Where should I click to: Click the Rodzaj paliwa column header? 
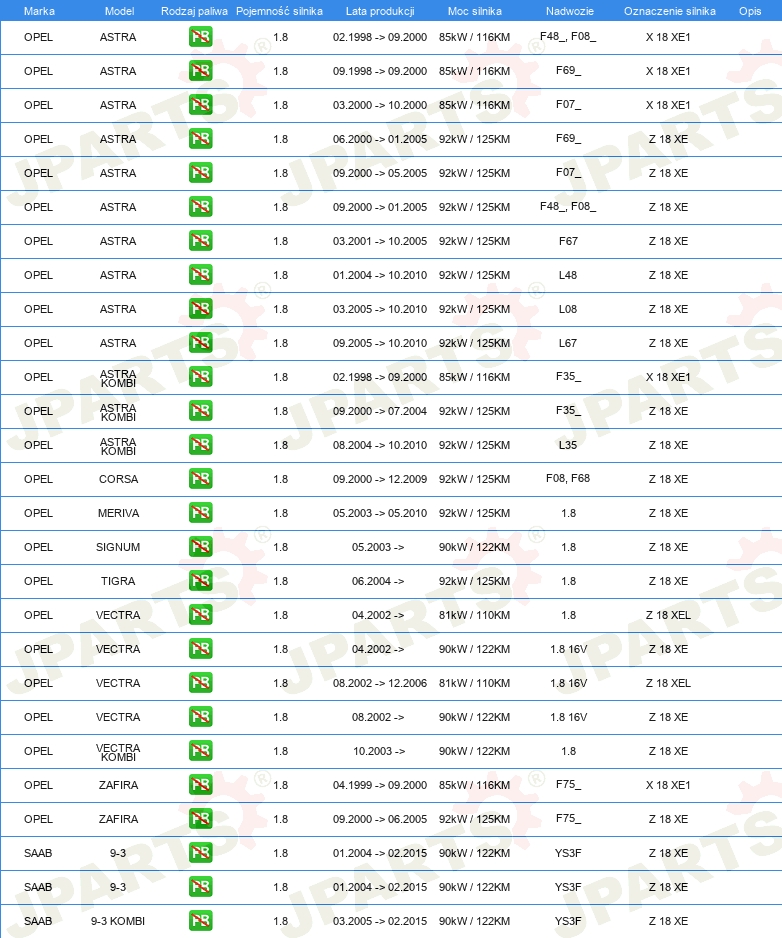point(194,11)
